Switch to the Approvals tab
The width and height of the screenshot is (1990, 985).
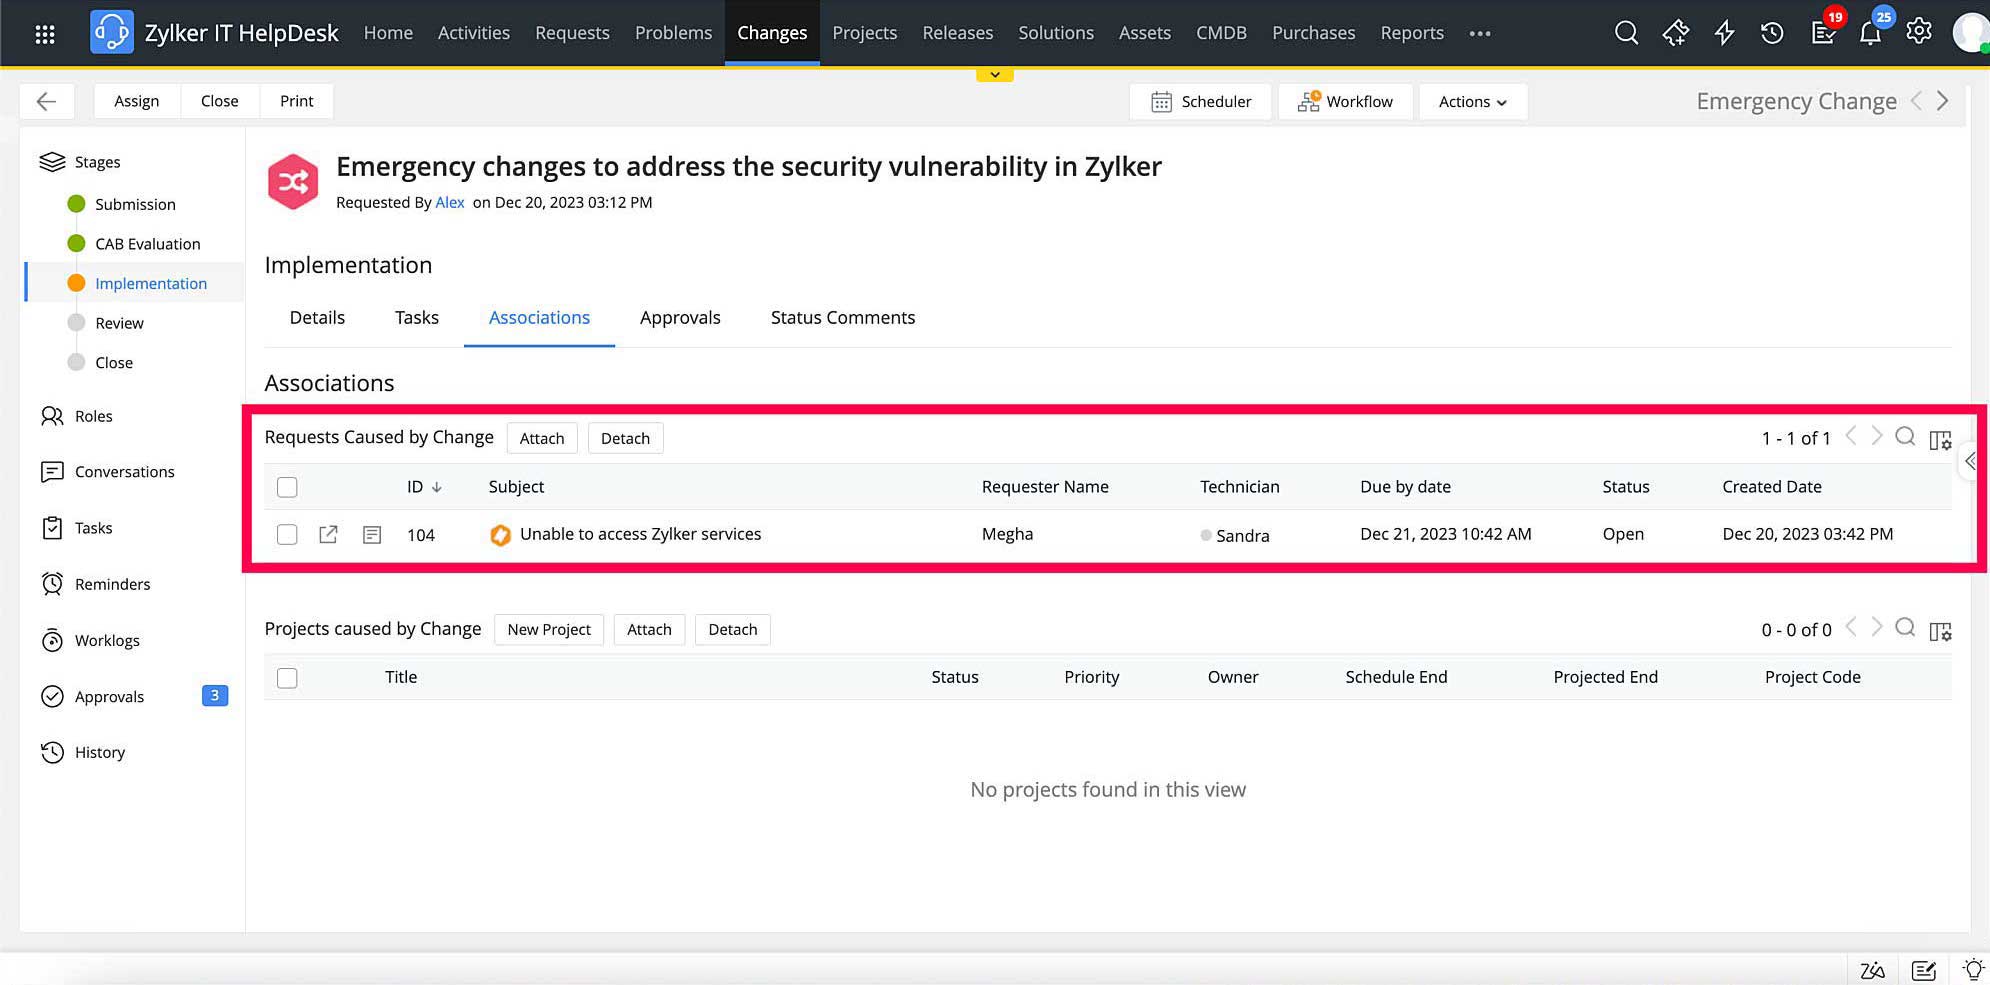coord(680,318)
